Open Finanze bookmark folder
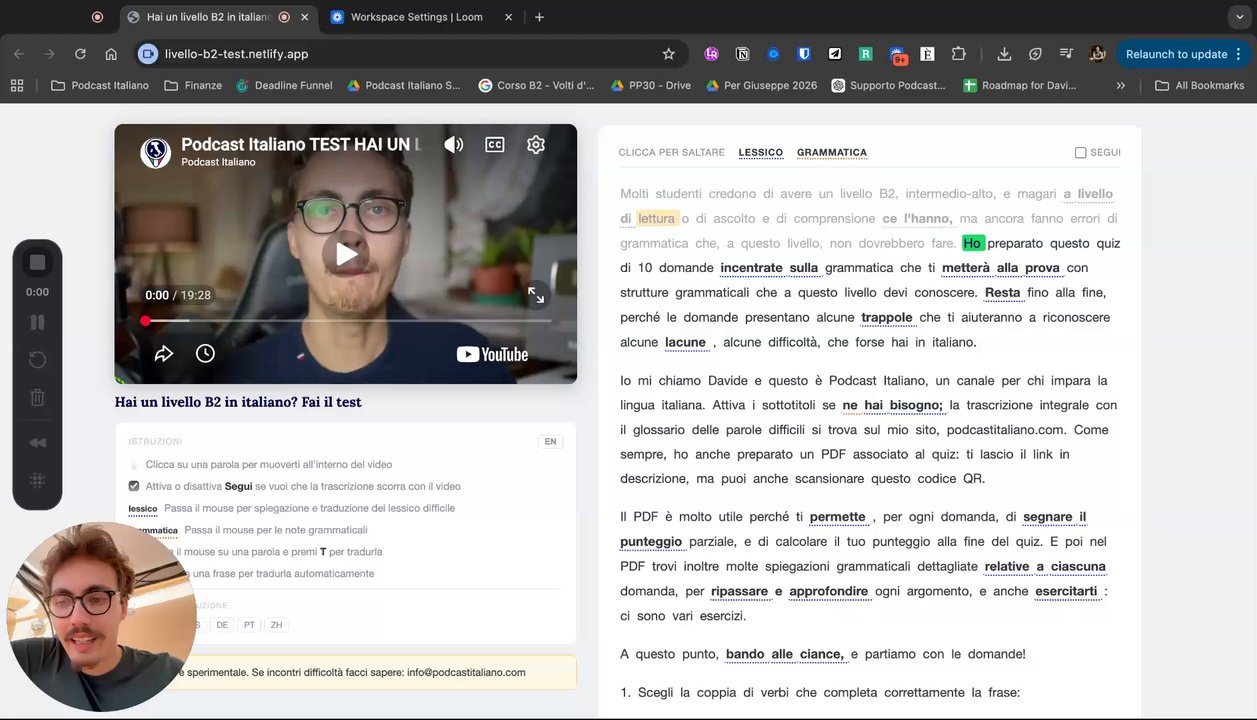 tap(192, 86)
